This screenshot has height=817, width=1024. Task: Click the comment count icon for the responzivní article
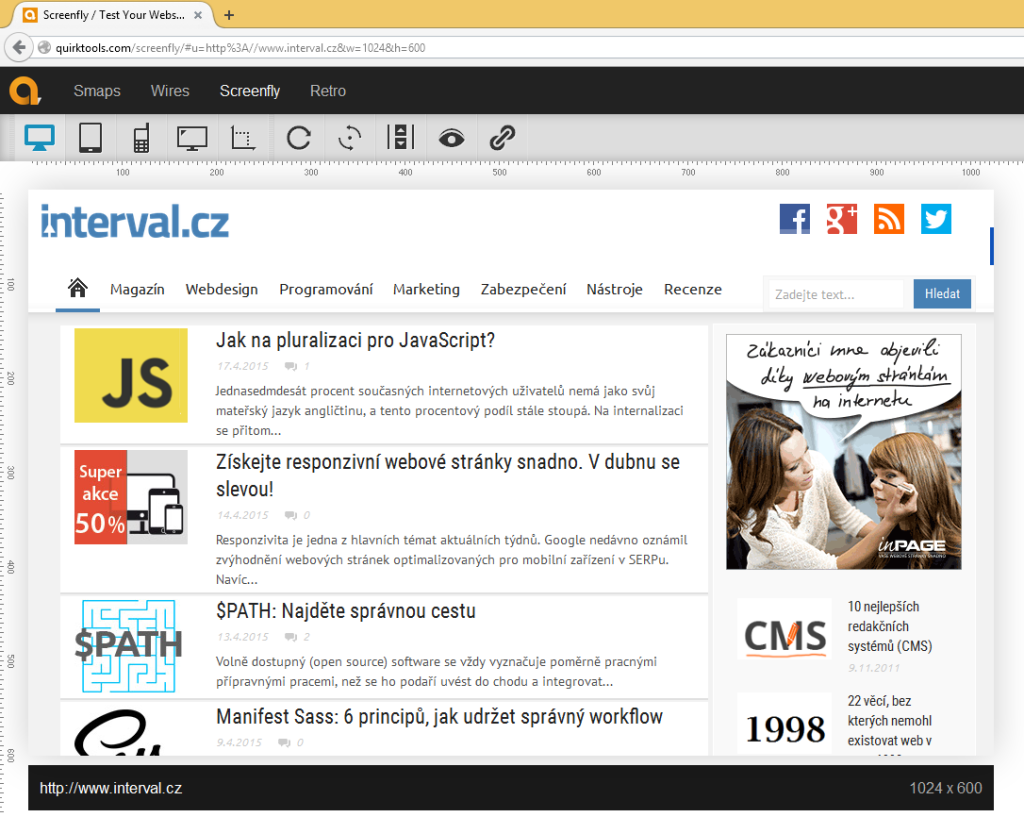point(291,515)
